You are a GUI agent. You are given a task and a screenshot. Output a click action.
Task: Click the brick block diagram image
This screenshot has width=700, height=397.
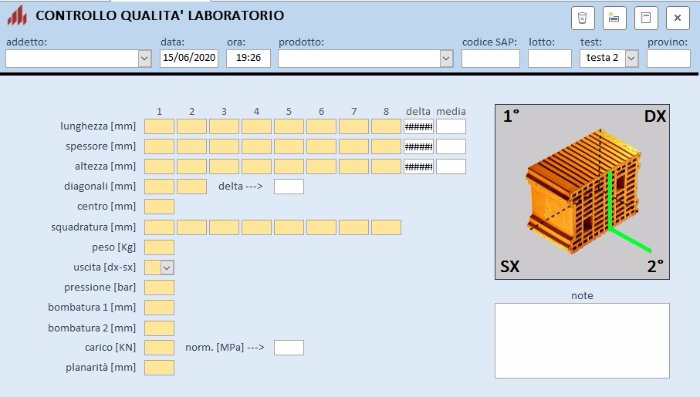coord(582,192)
